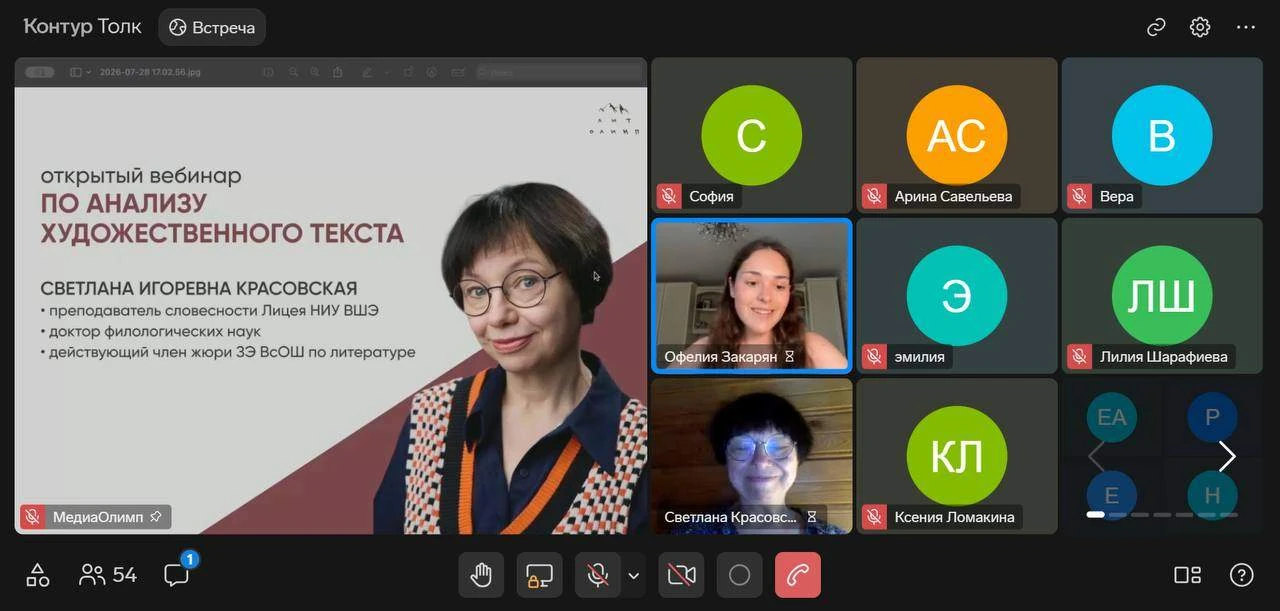The width and height of the screenshot is (1280, 611).
Task: Open the help question mark
Action: pyautogui.click(x=1241, y=575)
